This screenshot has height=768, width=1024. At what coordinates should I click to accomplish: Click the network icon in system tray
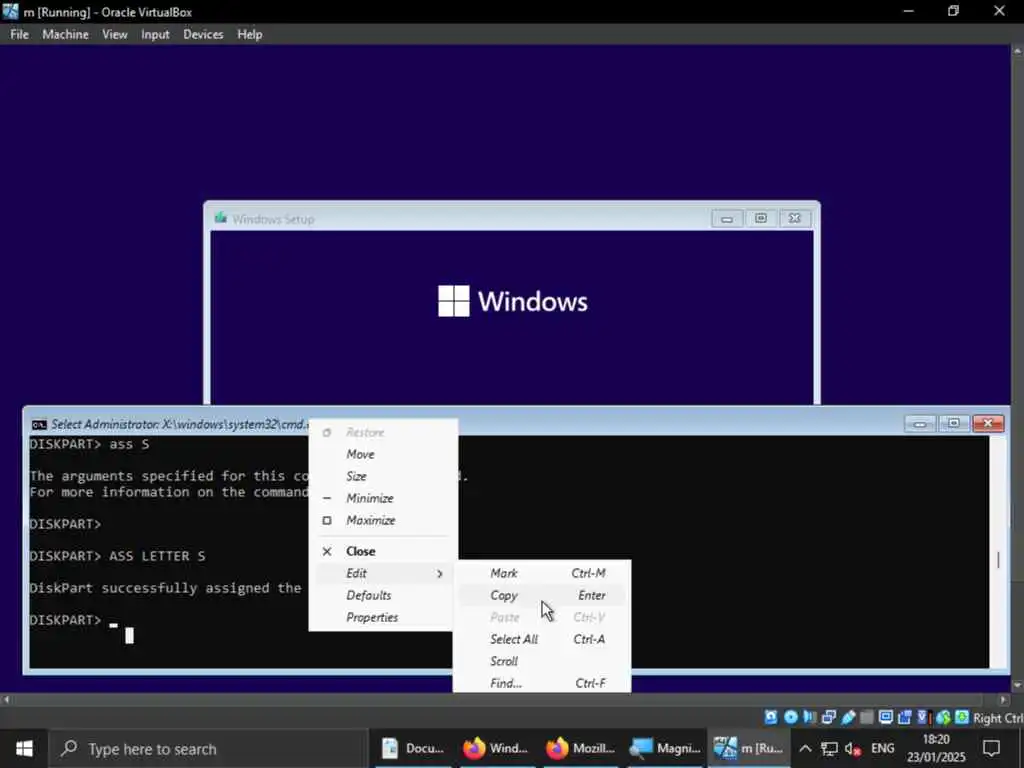(x=829, y=748)
